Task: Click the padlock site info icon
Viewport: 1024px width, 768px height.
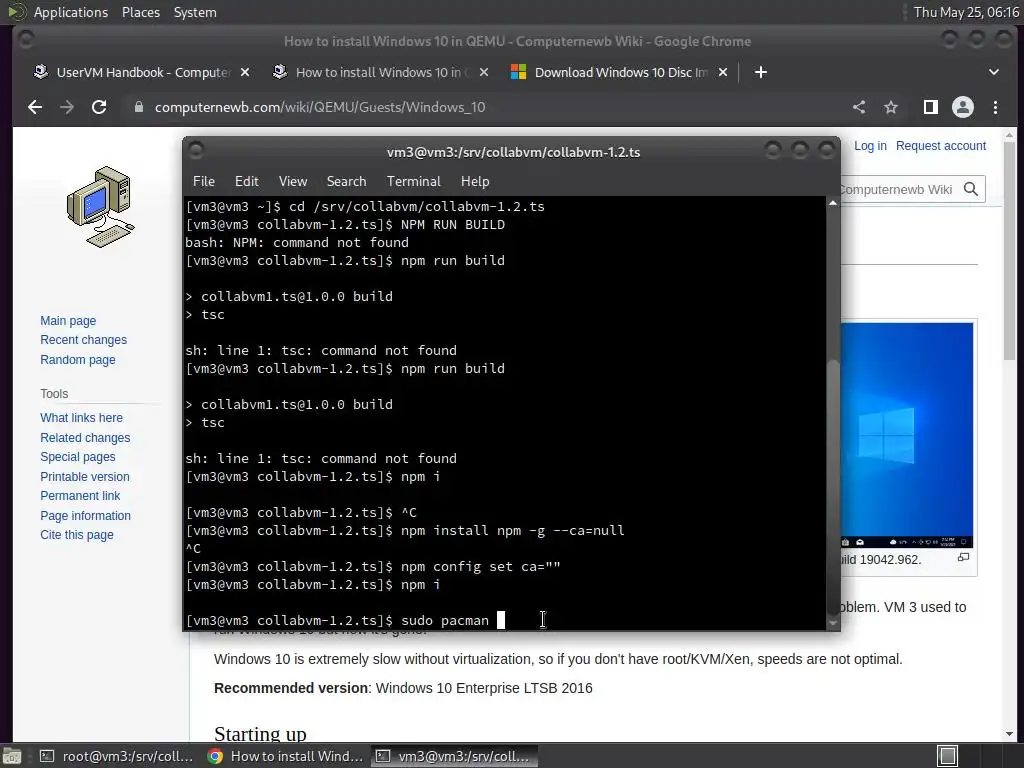Action: click(138, 107)
